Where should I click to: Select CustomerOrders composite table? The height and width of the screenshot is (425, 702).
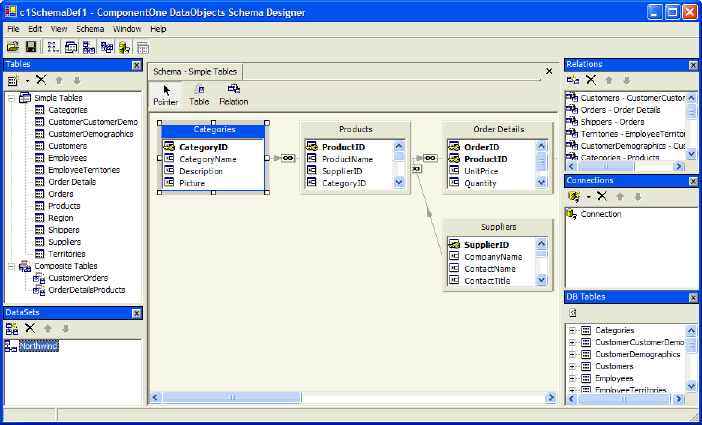click(78, 278)
